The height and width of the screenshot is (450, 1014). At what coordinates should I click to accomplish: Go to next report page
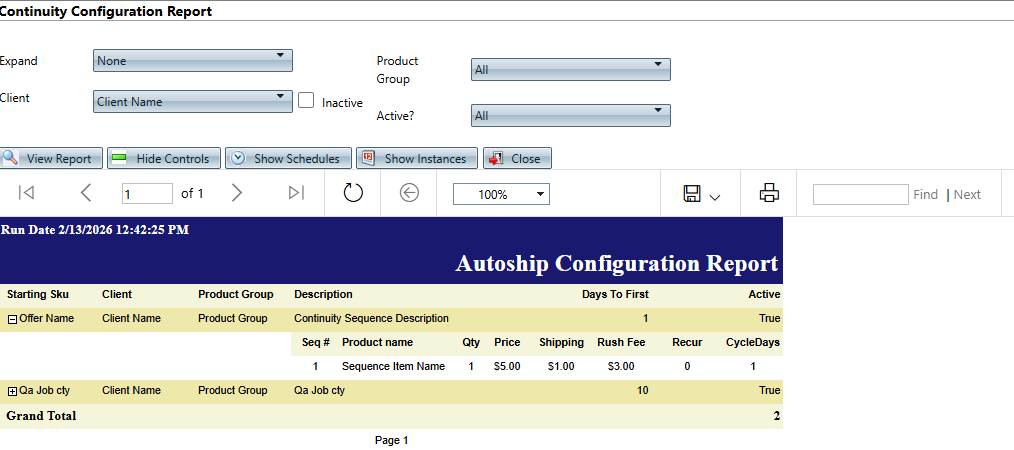(237, 193)
